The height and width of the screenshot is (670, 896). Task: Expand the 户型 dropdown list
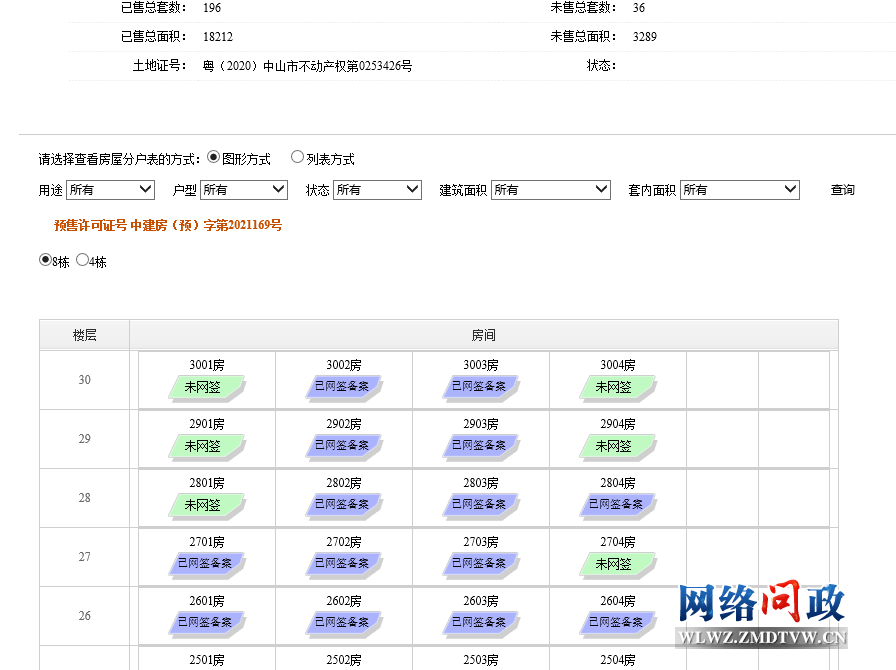(x=244, y=189)
